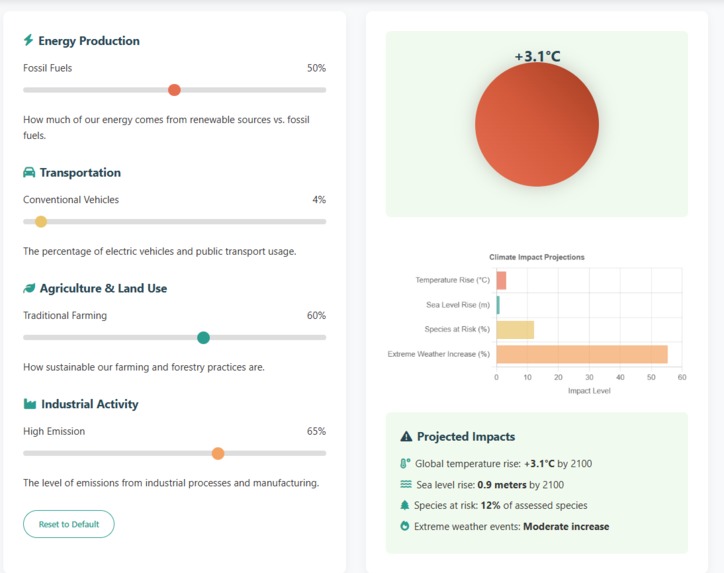Click the Species at risk 12% line

tap(501, 506)
